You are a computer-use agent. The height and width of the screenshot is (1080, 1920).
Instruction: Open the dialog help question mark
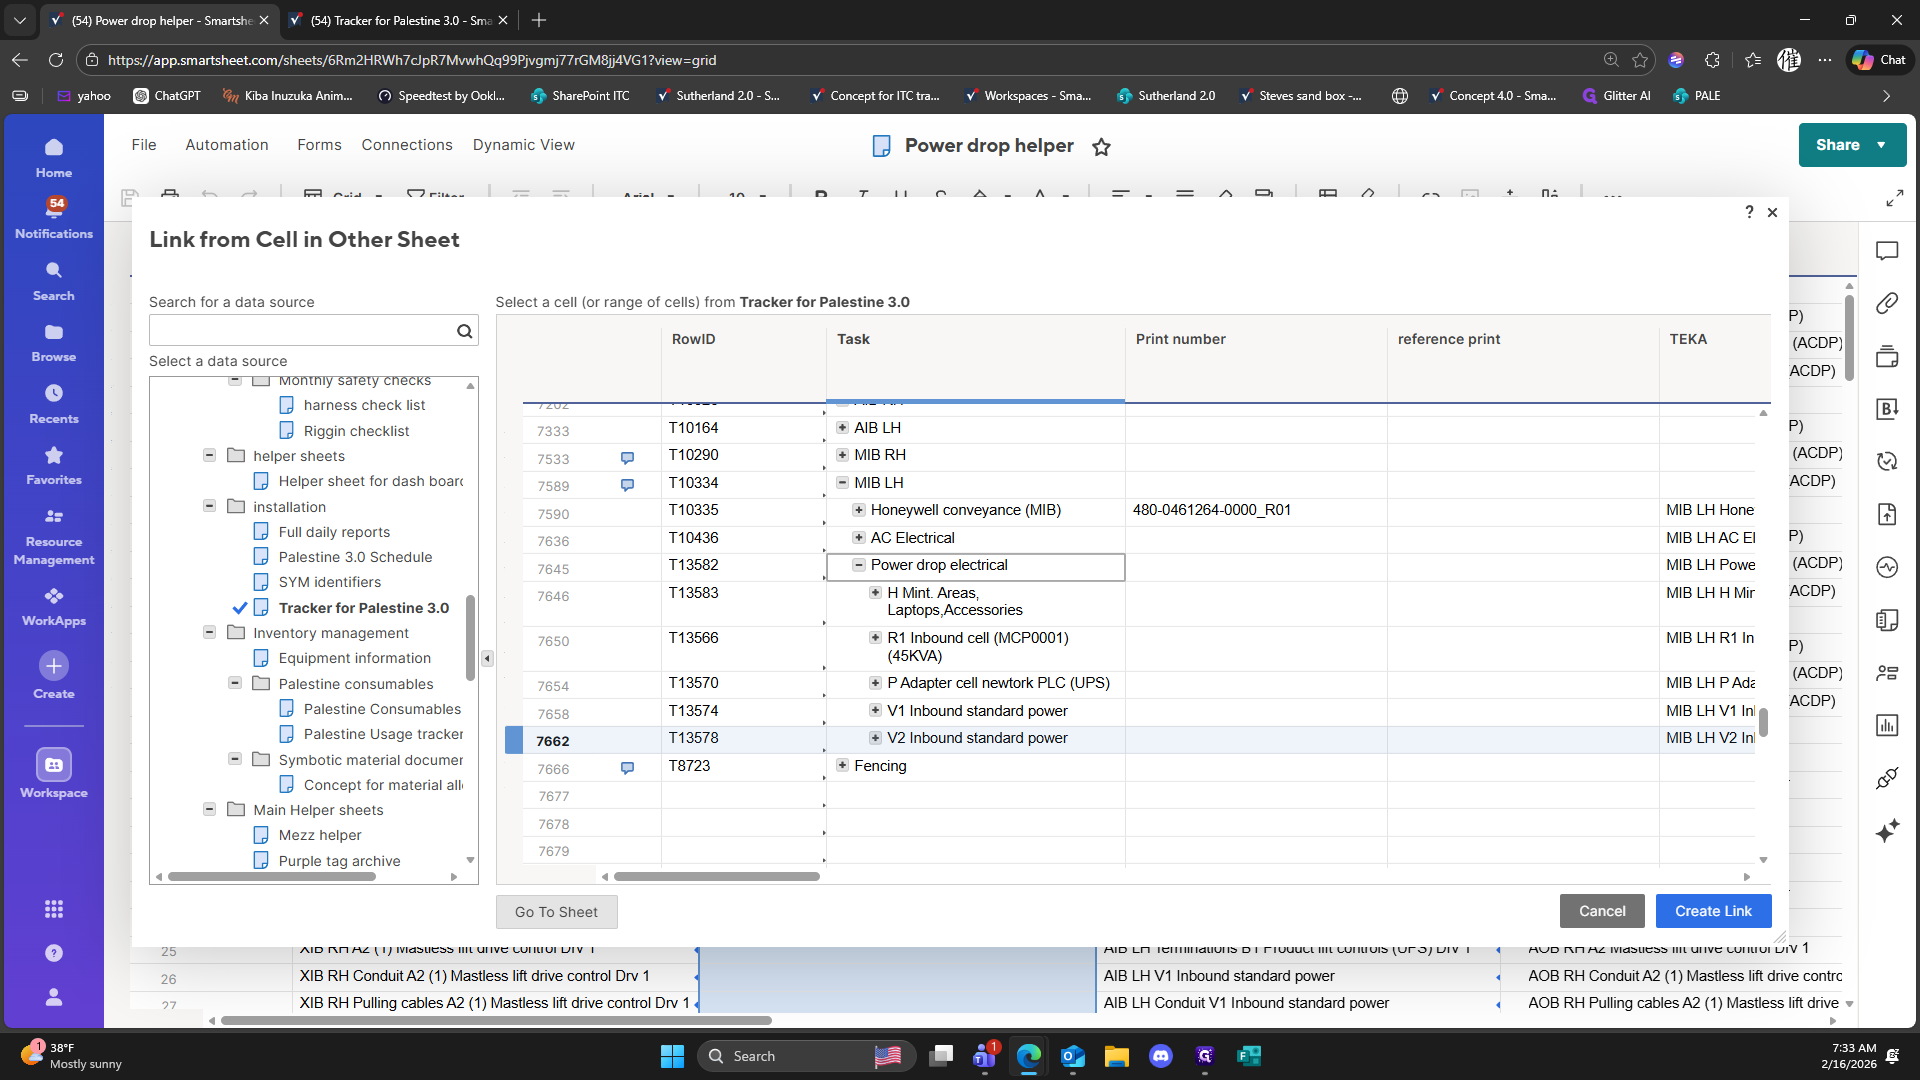(1749, 212)
